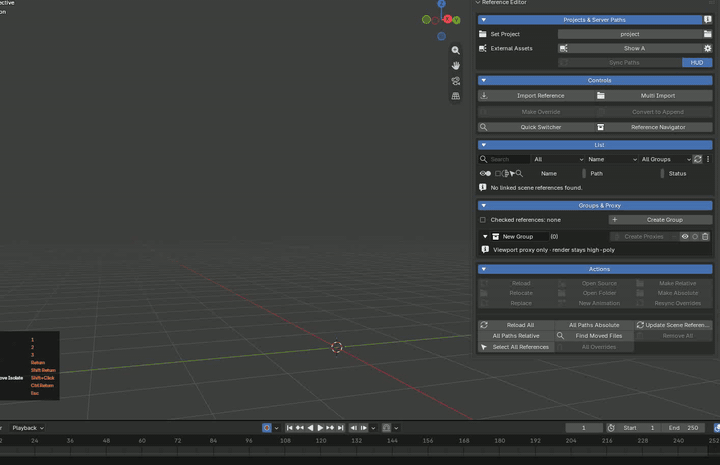Image resolution: width=720 pixels, height=465 pixels.
Task: Toggle New Group visibility eye
Action: point(685,236)
